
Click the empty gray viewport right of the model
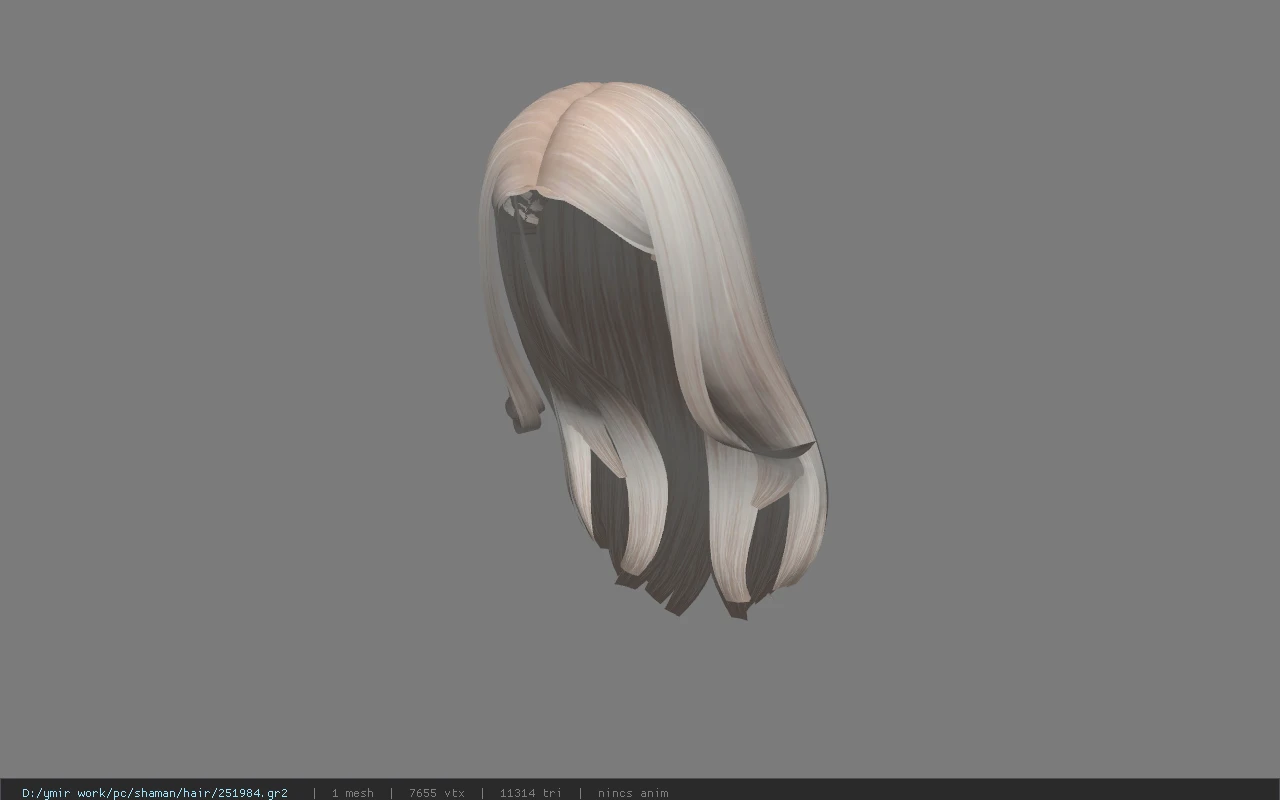click(x=1050, y=380)
